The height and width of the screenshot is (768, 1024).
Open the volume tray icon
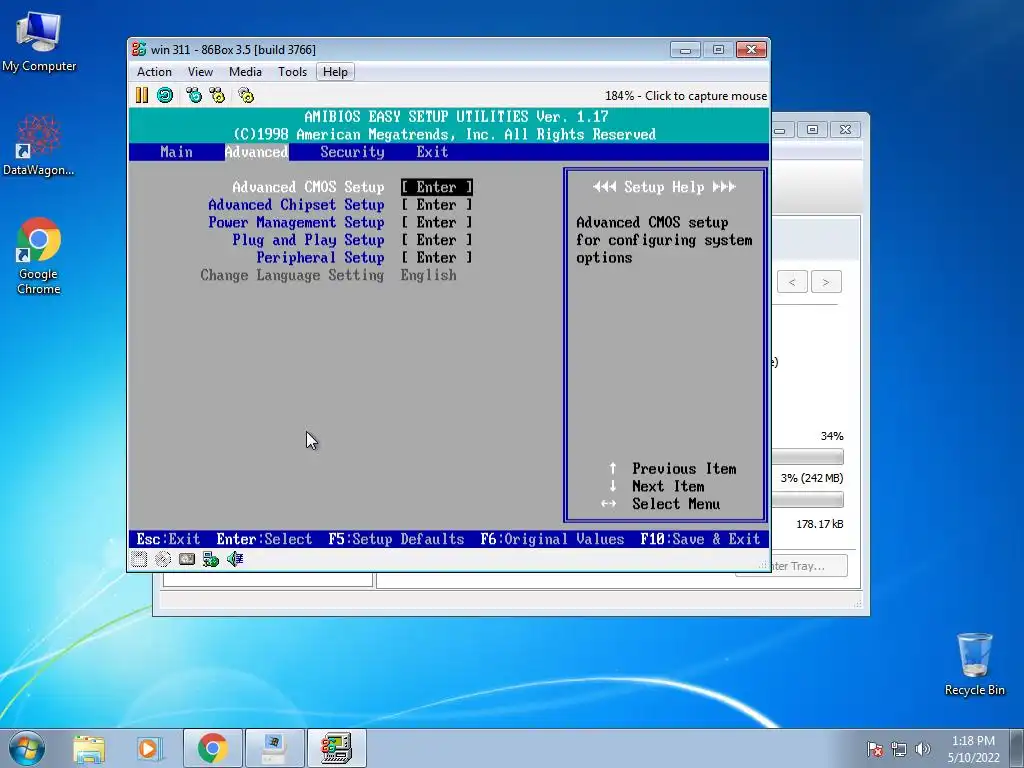[x=922, y=749]
